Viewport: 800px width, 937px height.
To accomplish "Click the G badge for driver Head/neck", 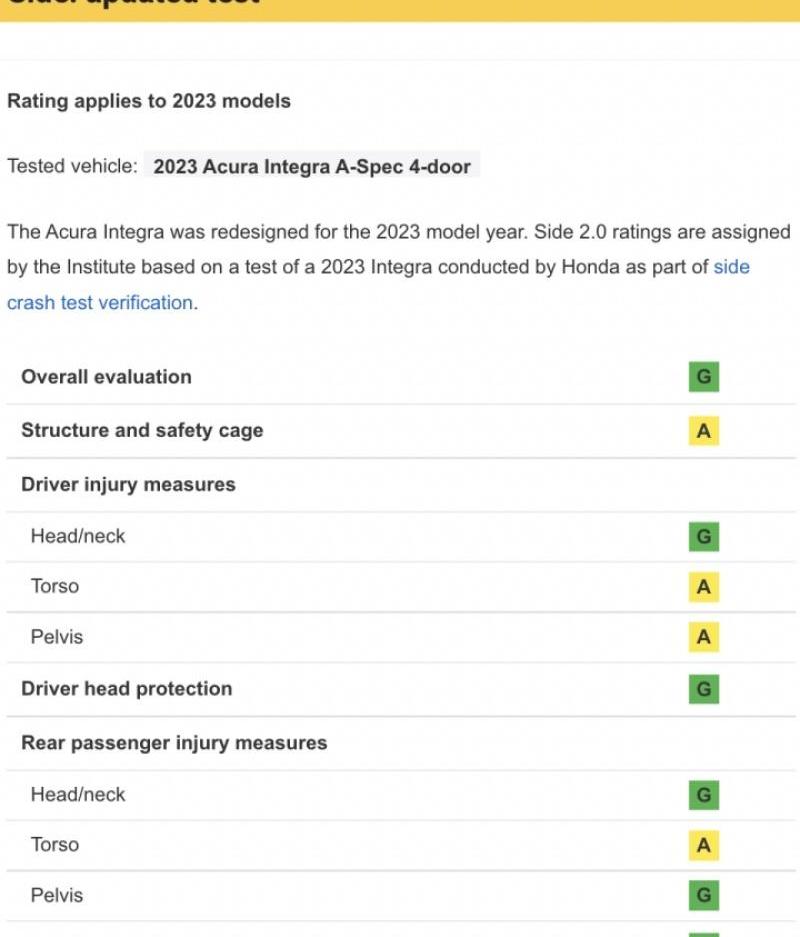I will 704,537.
